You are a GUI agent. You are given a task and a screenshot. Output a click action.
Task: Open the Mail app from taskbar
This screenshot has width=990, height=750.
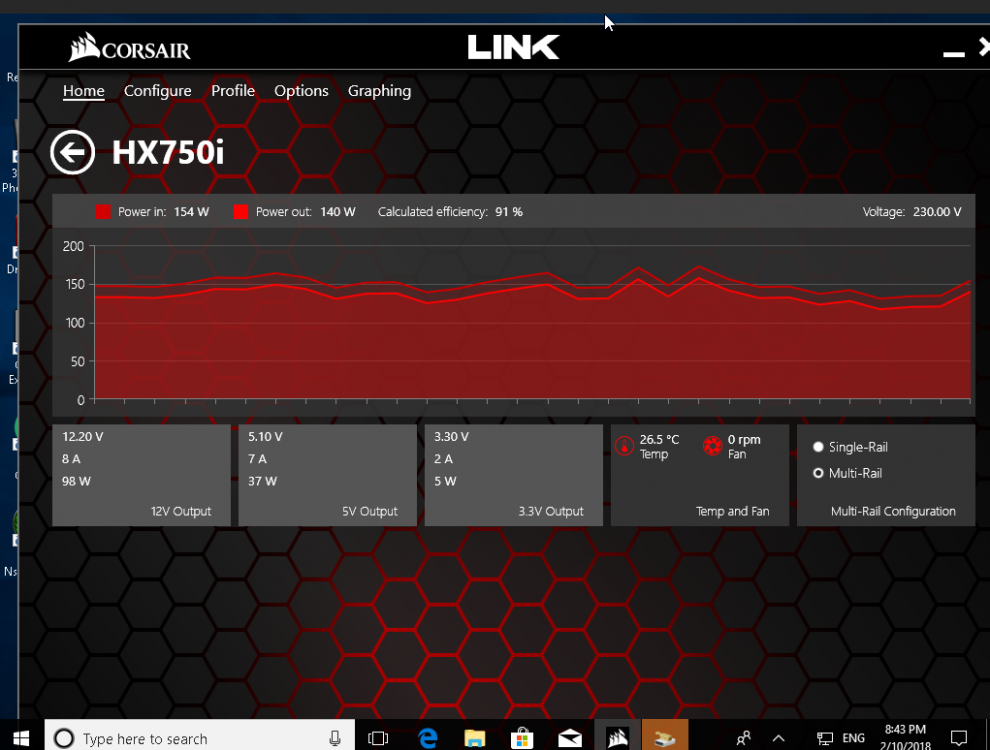[x=570, y=738]
